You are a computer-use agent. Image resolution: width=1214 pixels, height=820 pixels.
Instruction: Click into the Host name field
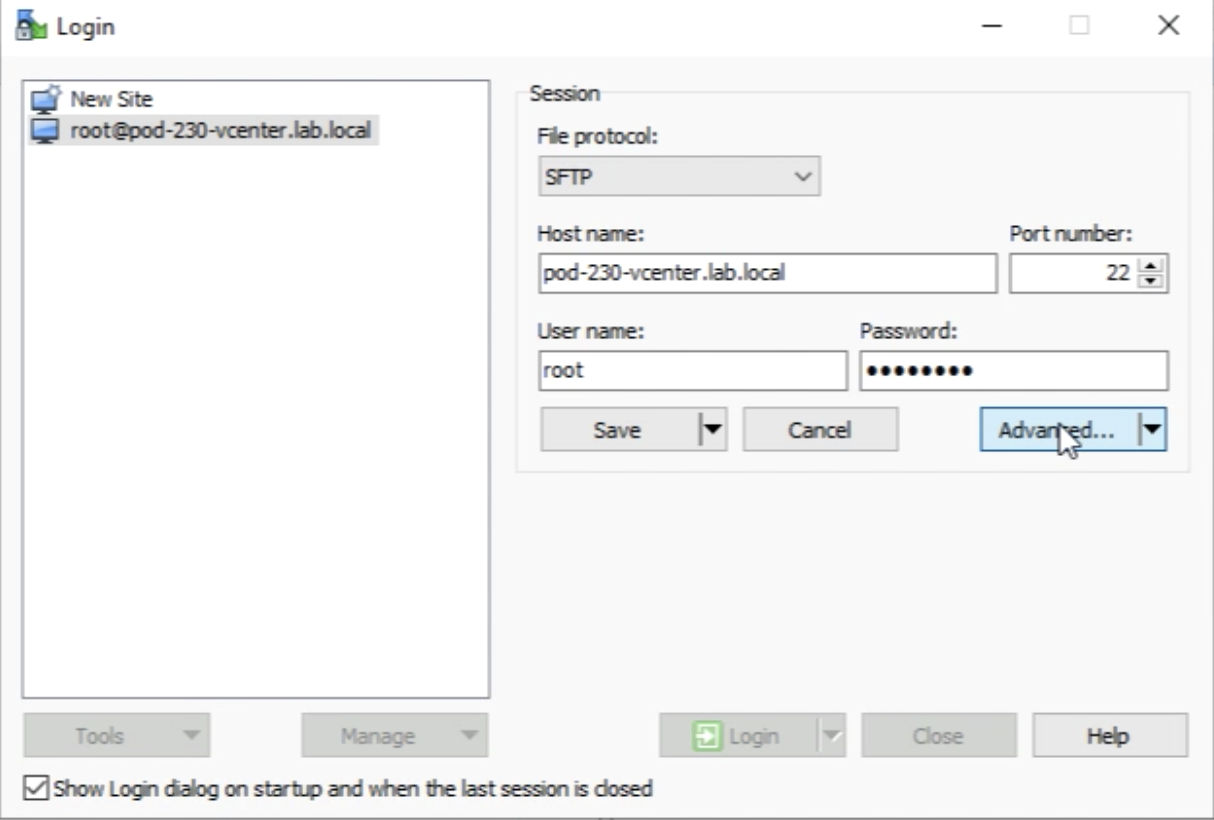[x=766, y=273]
